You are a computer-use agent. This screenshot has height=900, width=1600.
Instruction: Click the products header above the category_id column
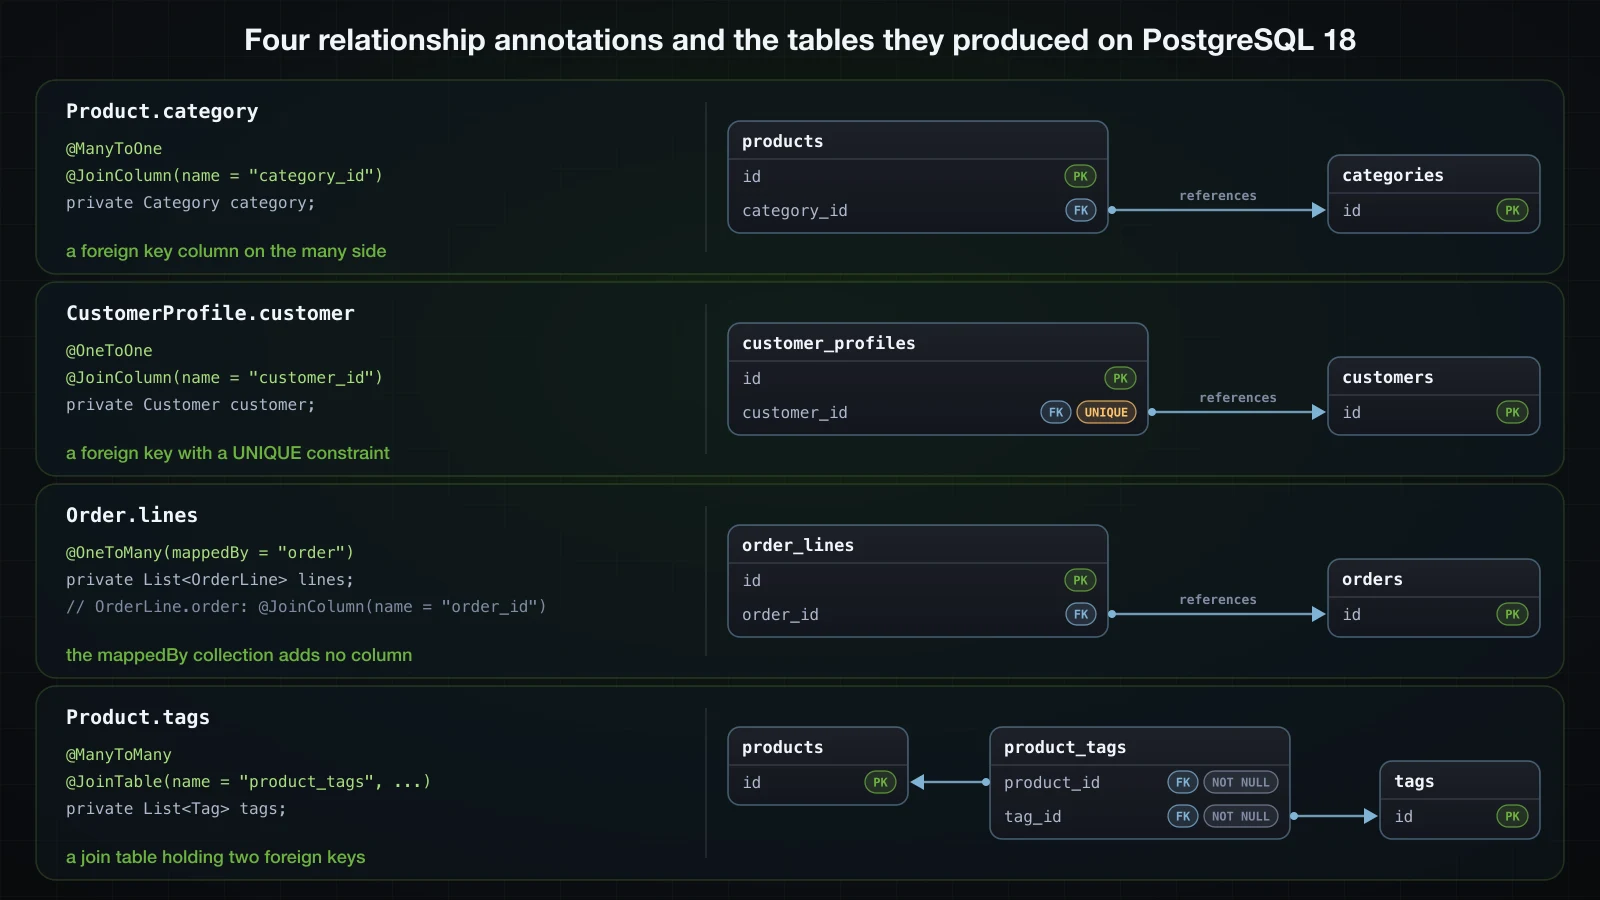(x=918, y=141)
